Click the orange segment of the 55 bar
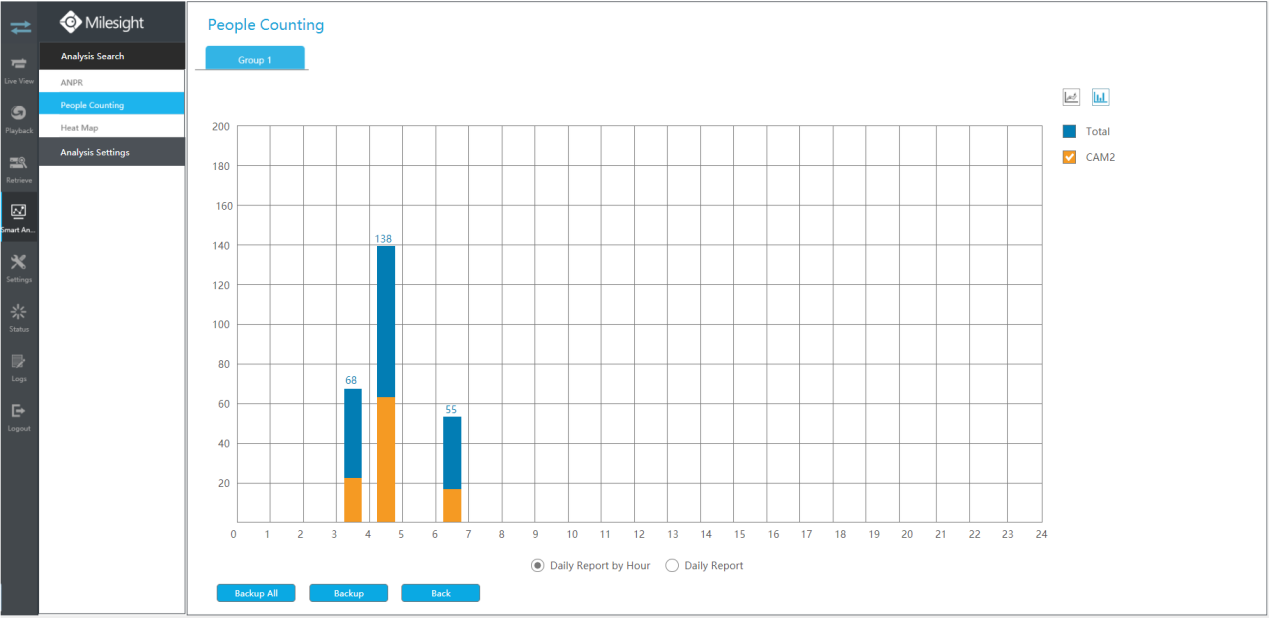The image size is (1269, 618). pyautogui.click(x=452, y=506)
